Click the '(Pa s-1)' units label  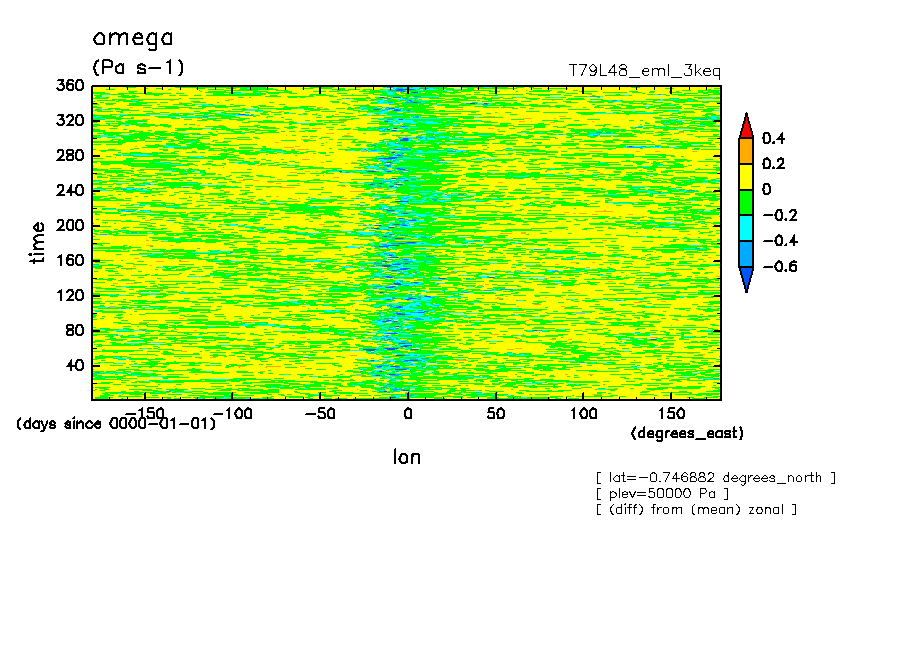(138, 67)
